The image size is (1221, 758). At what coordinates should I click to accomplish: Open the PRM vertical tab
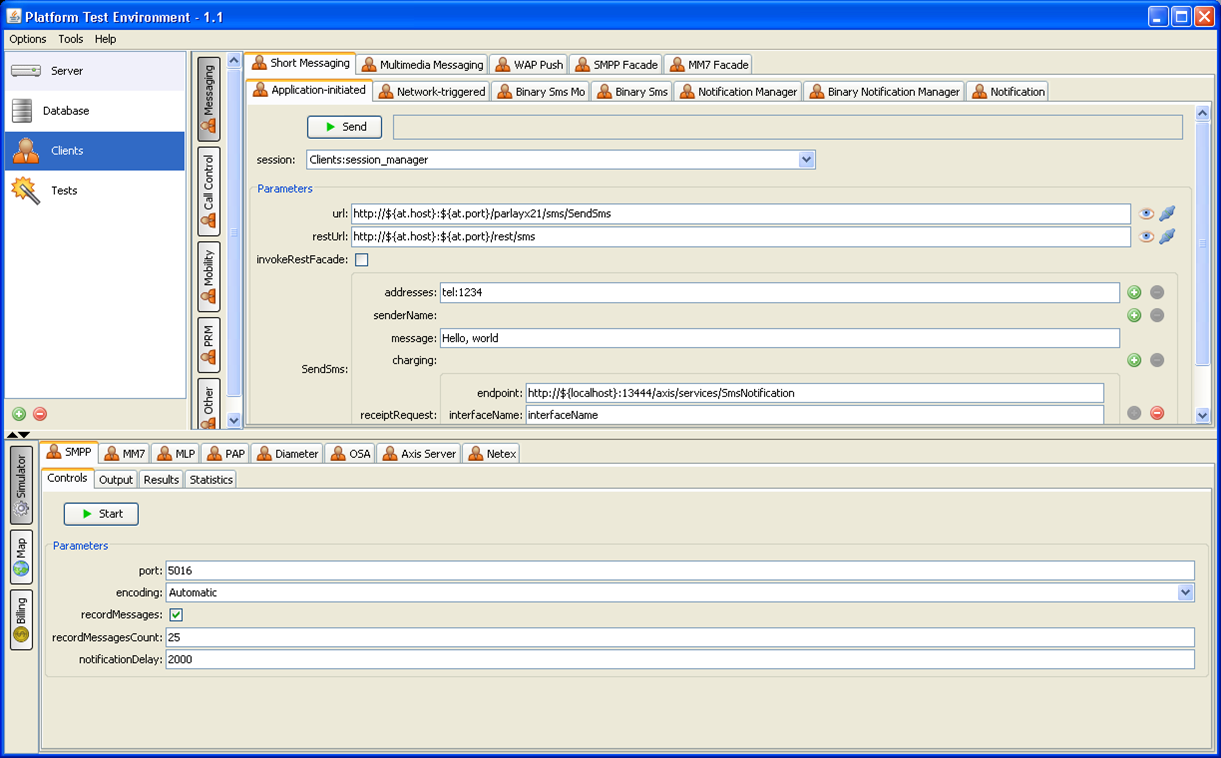pos(208,345)
